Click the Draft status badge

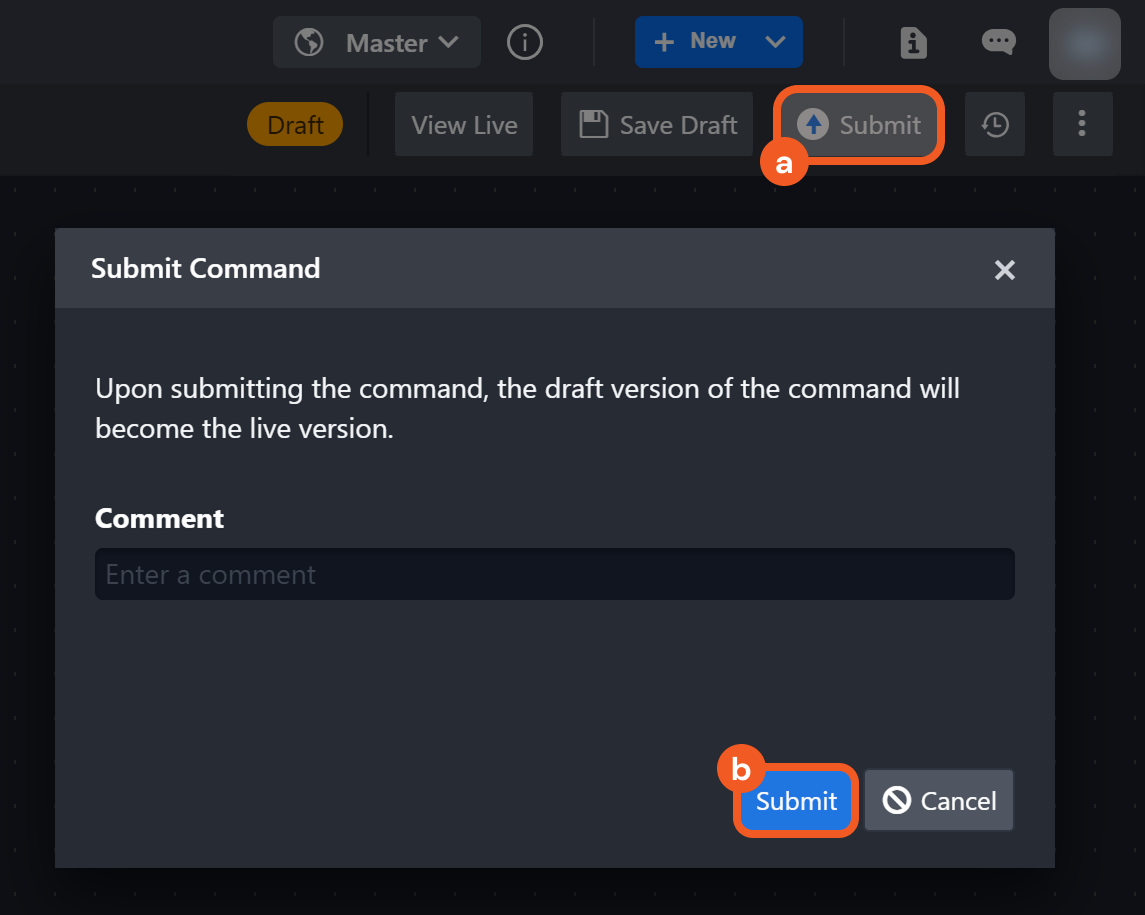pyautogui.click(x=295, y=125)
